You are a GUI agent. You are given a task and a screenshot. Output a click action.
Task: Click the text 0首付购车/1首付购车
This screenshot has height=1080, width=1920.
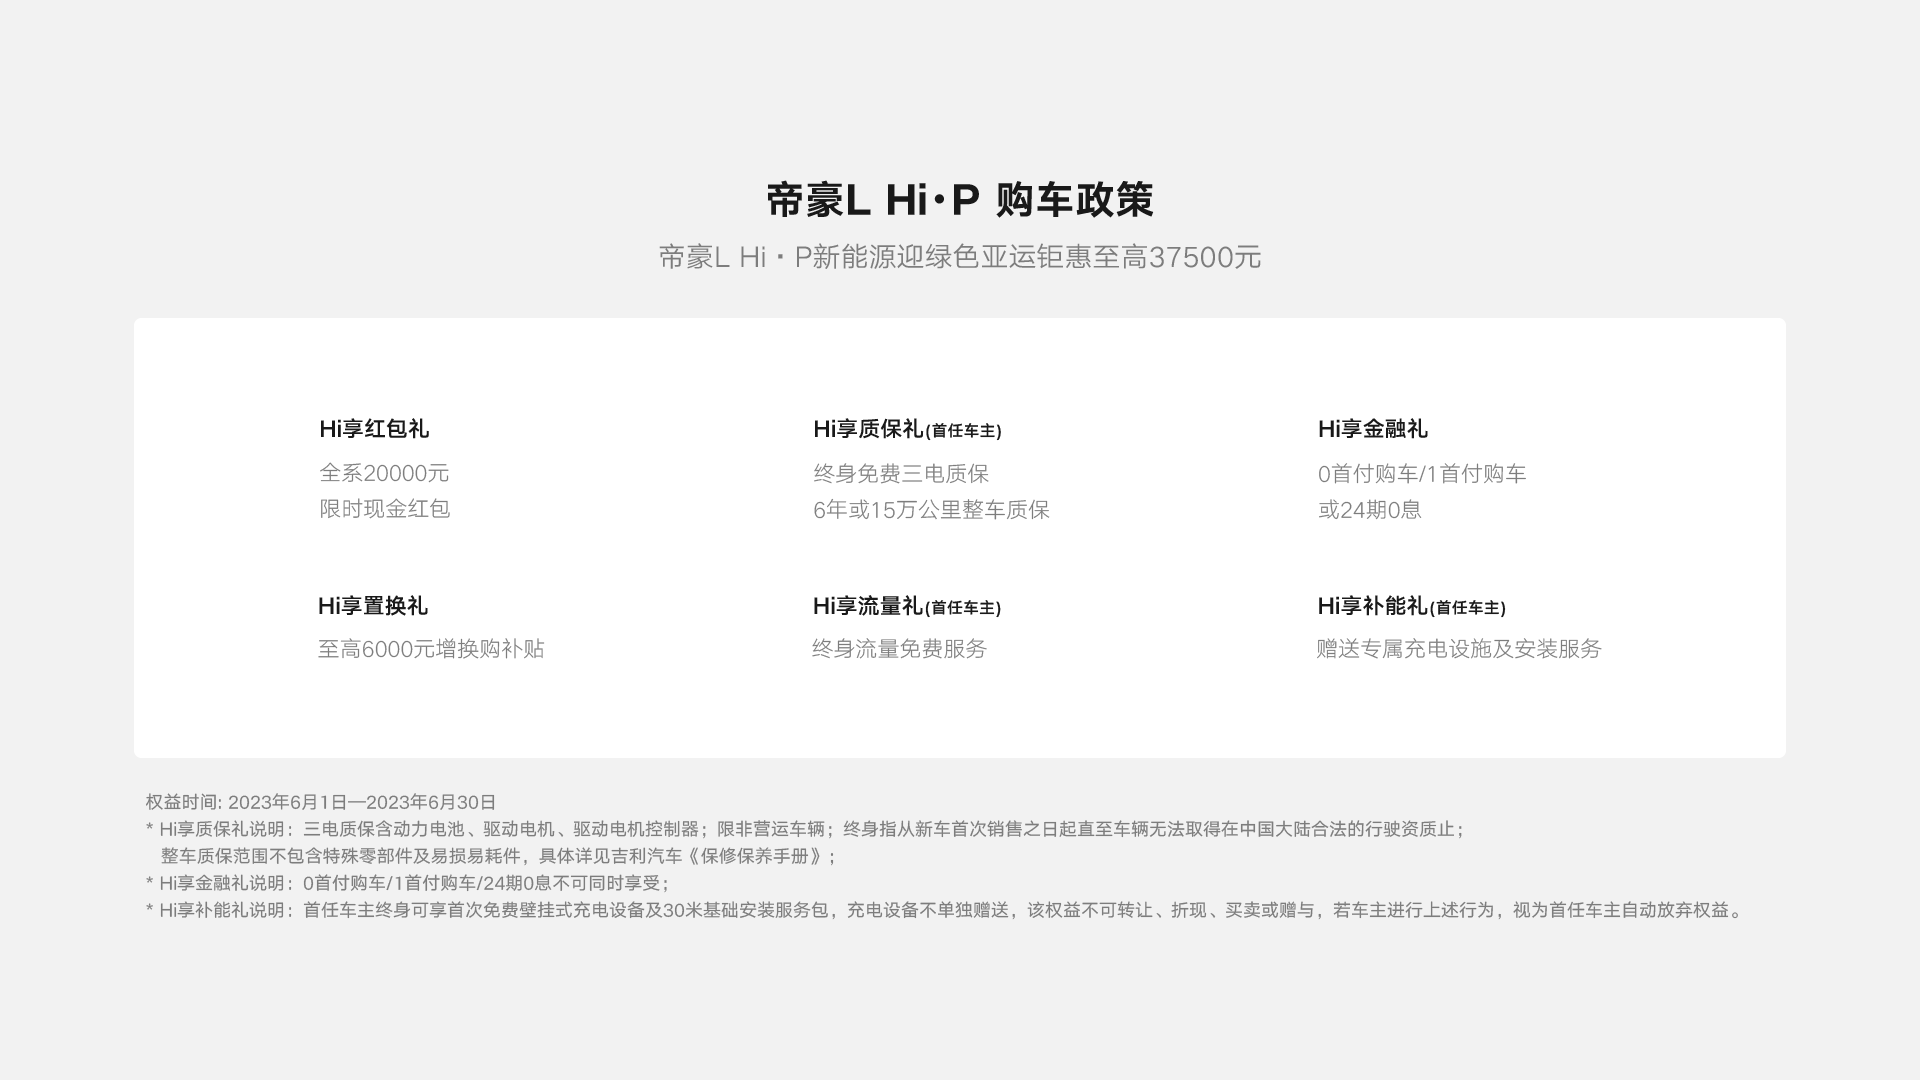(x=1422, y=474)
